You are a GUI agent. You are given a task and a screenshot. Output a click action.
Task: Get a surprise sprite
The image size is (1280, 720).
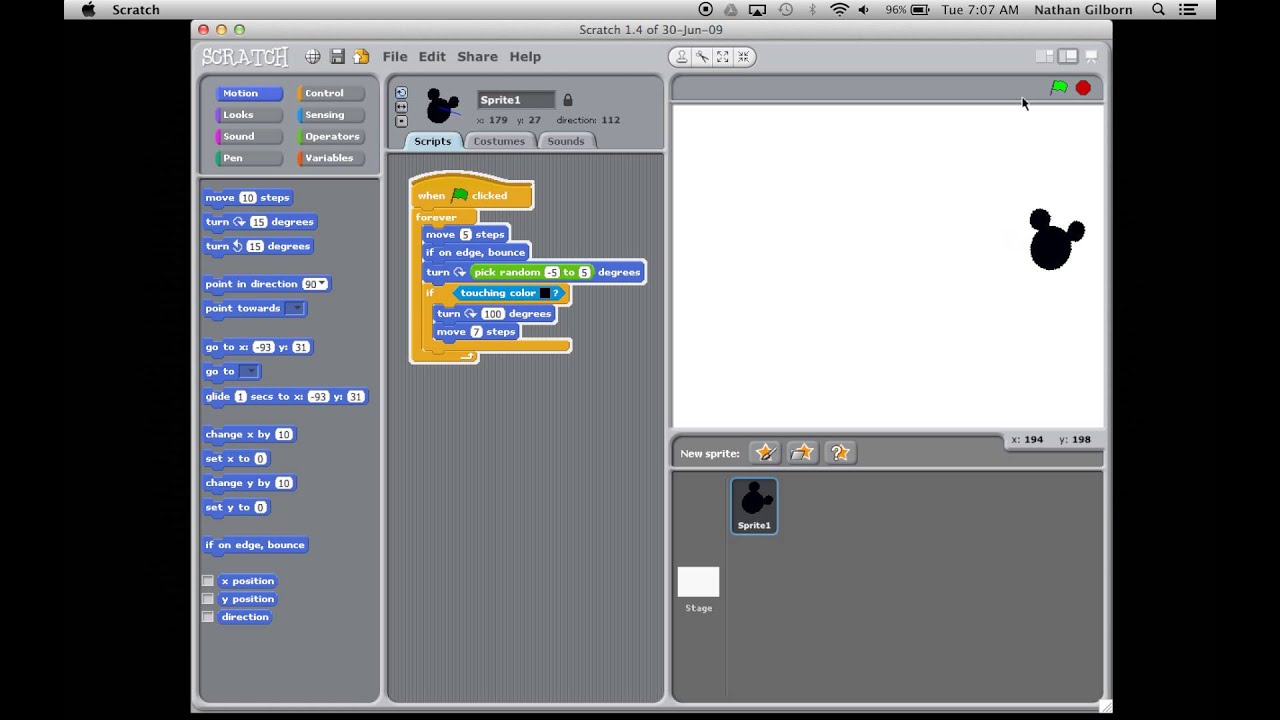point(840,453)
